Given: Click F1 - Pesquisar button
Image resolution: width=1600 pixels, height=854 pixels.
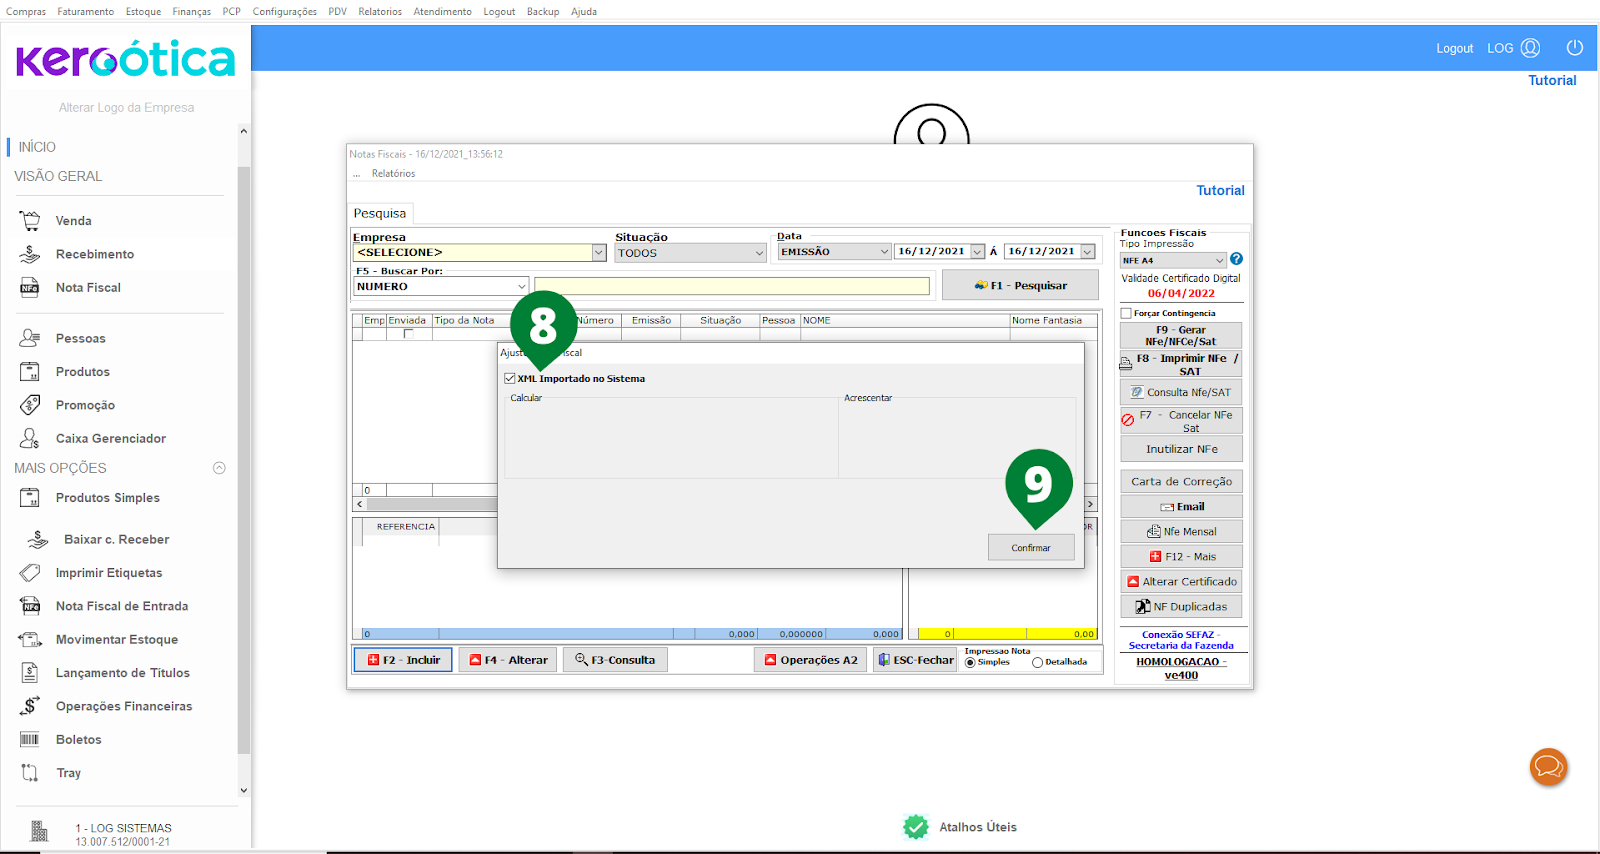Looking at the screenshot, I should (x=1020, y=285).
